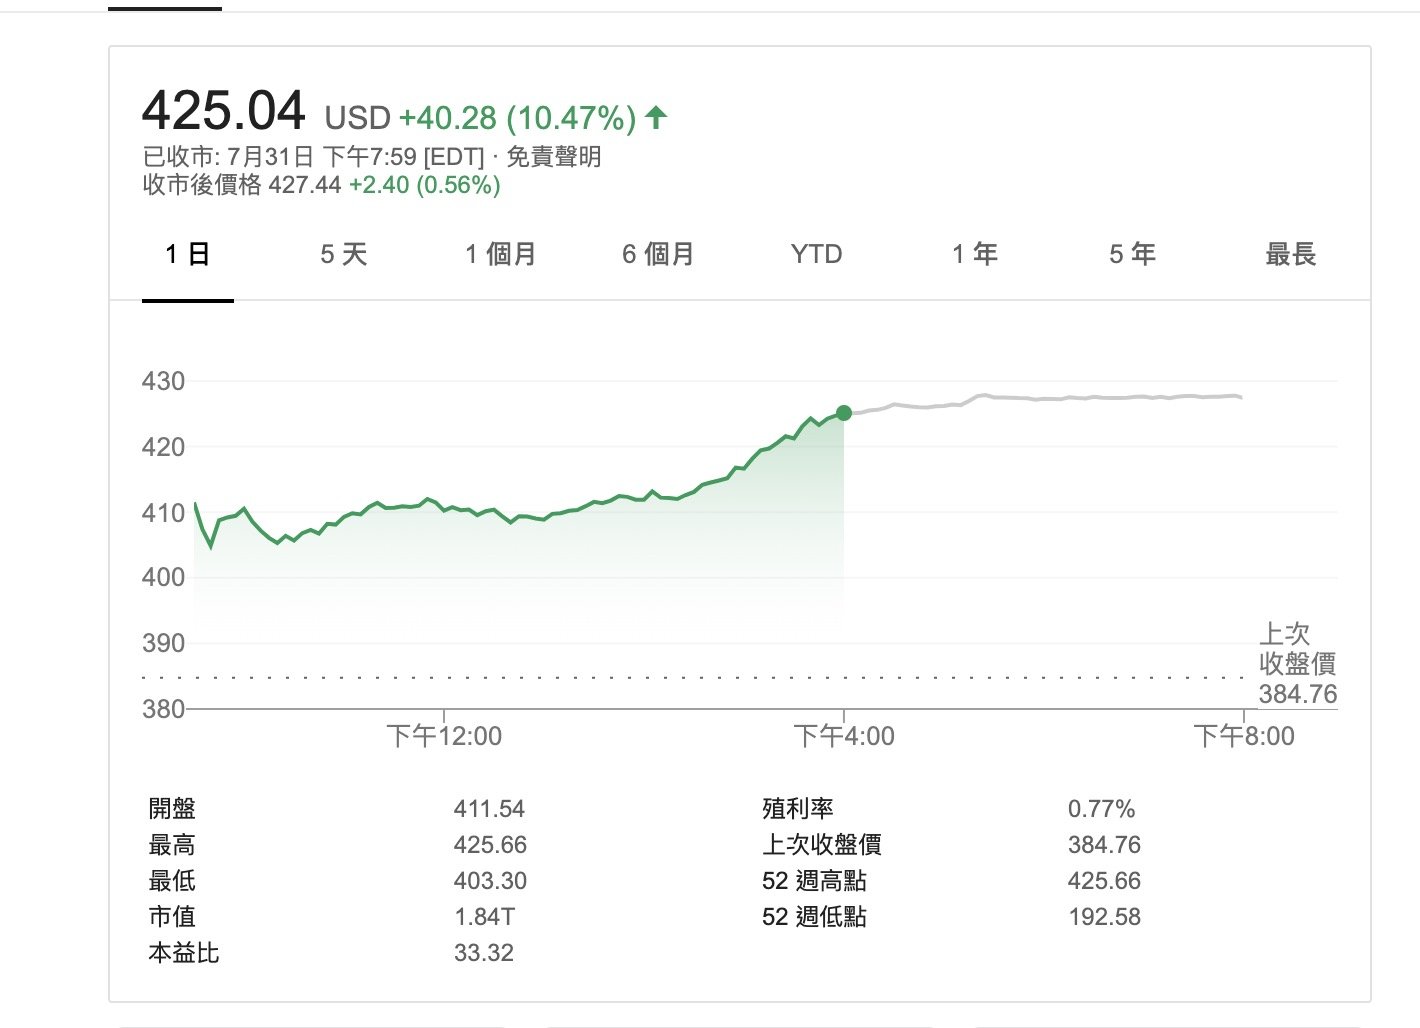Screen dimensions: 1420x1028
Task: Open the 免責聲明 disclaimer link
Action: pyautogui.click(x=554, y=157)
